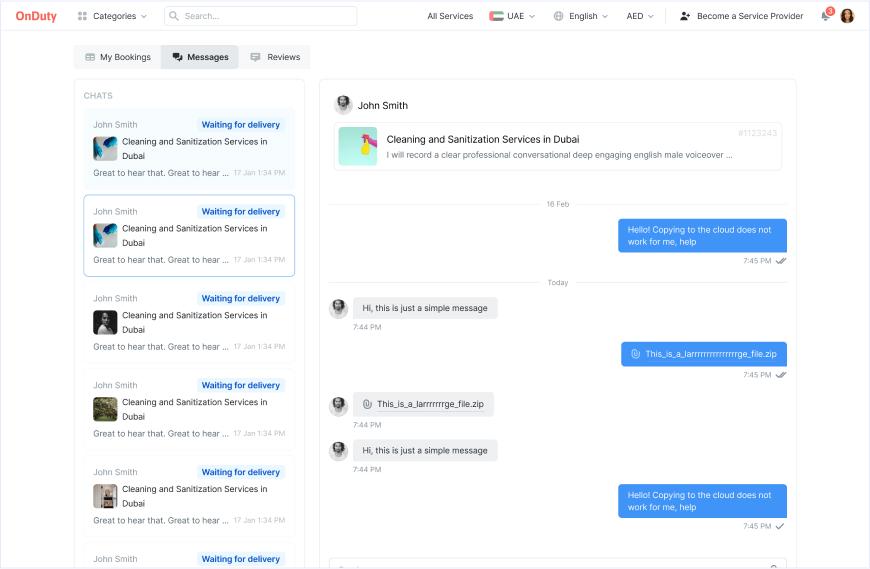
Task: Switch to the My Bookings tab
Action: point(118,57)
